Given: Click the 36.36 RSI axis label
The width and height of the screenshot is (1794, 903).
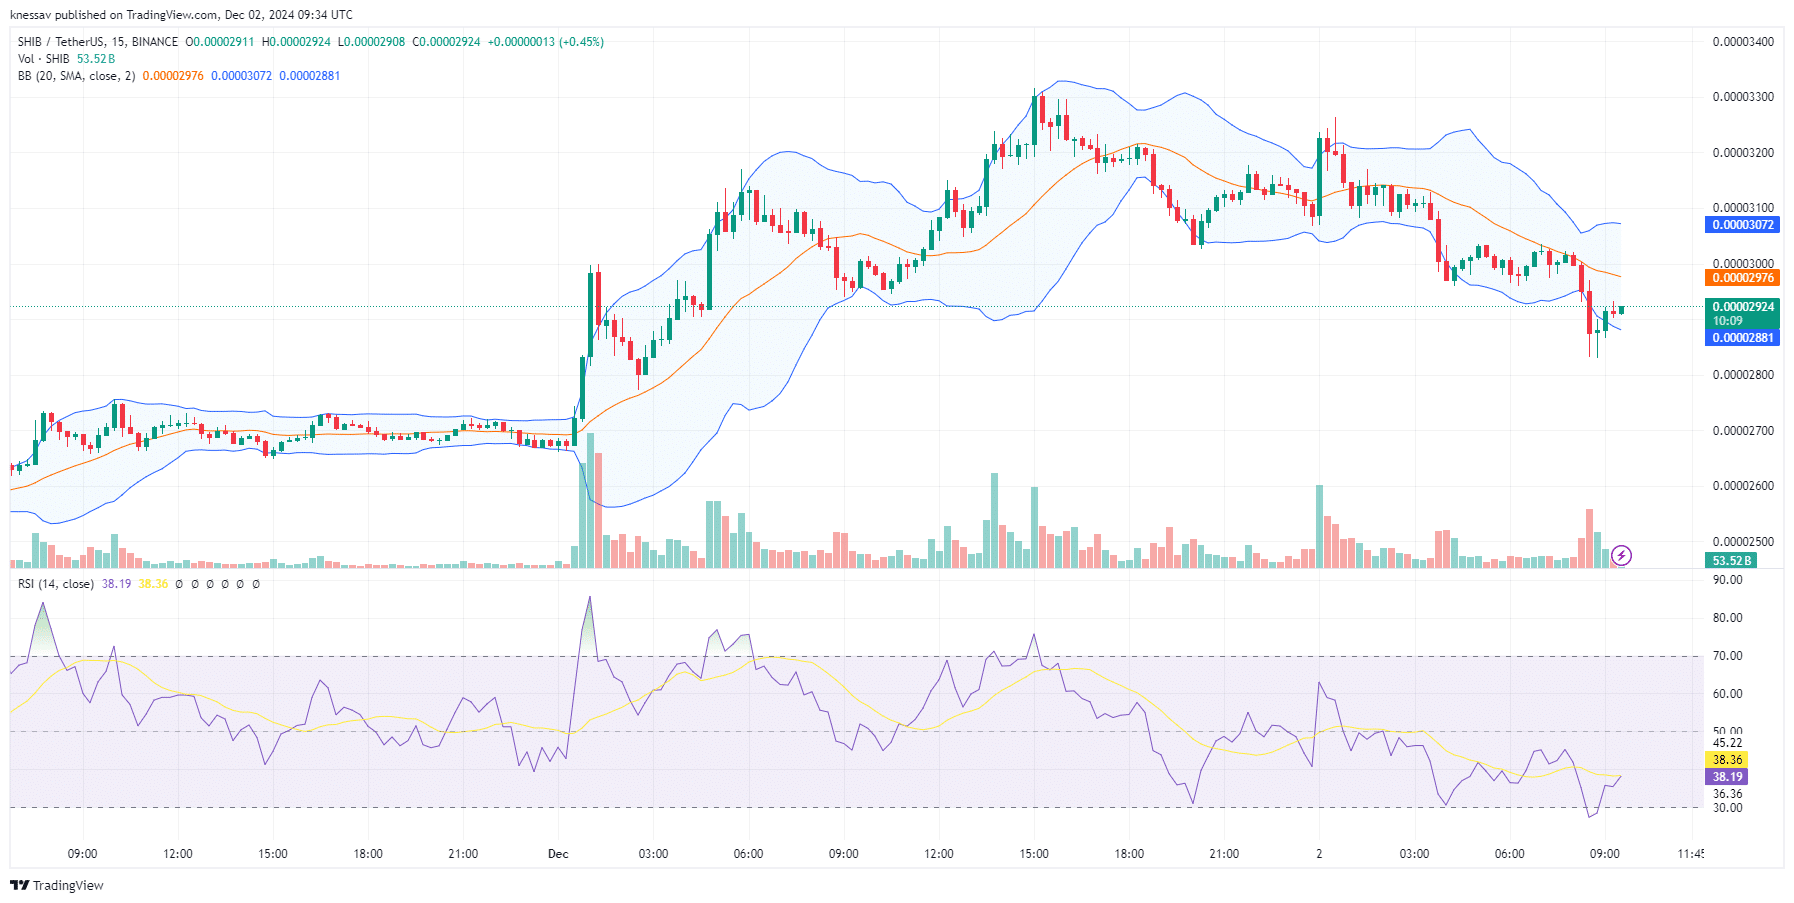Looking at the screenshot, I should pyautogui.click(x=1727, y=794).
